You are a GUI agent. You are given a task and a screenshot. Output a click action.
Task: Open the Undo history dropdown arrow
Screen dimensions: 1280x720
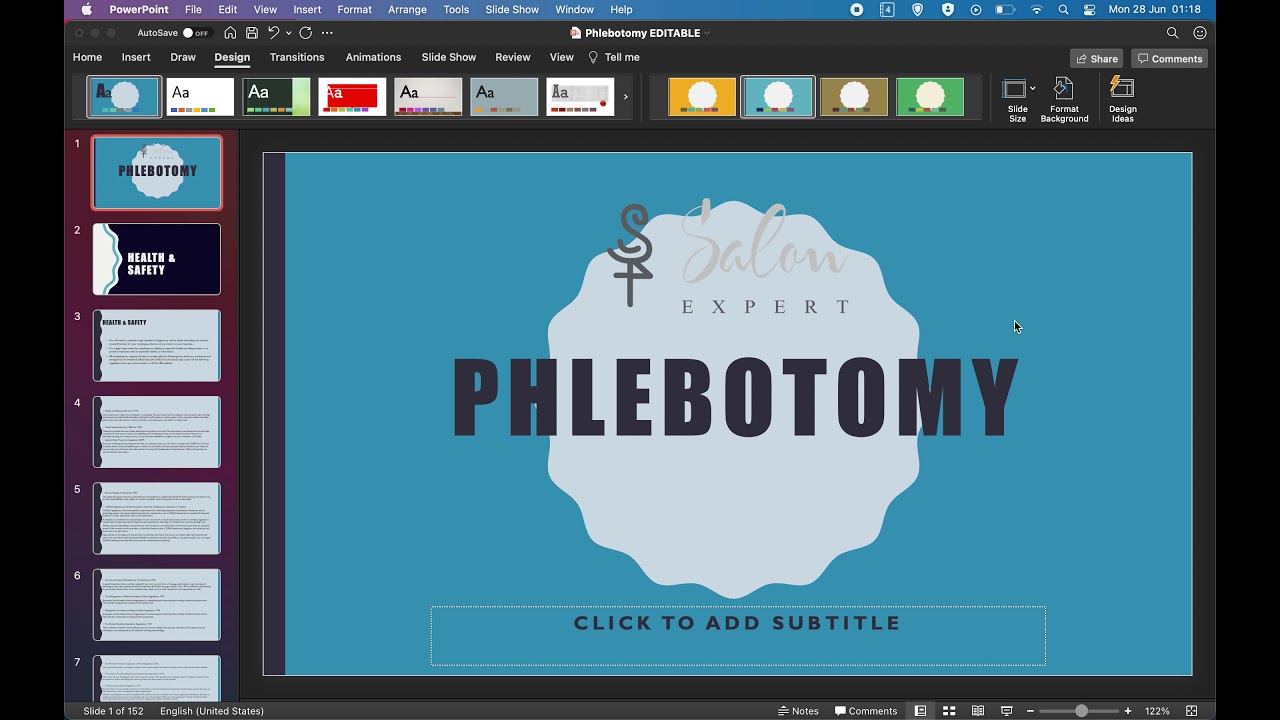[289, 33]
